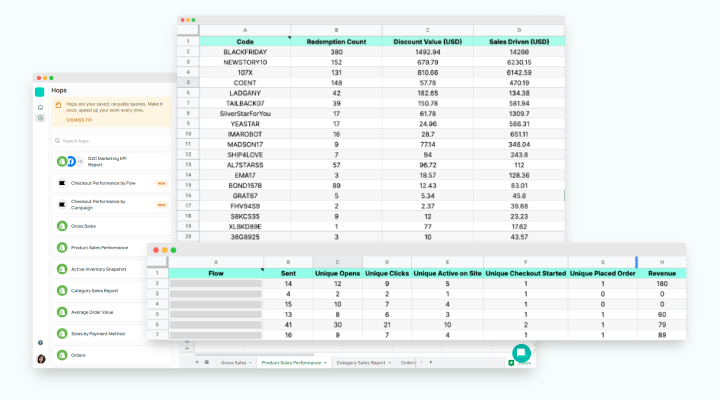The width and height of the screenshot is (720, 400).
Task: Select column B in the coupon sheet
Action: (x=336, y=30)
